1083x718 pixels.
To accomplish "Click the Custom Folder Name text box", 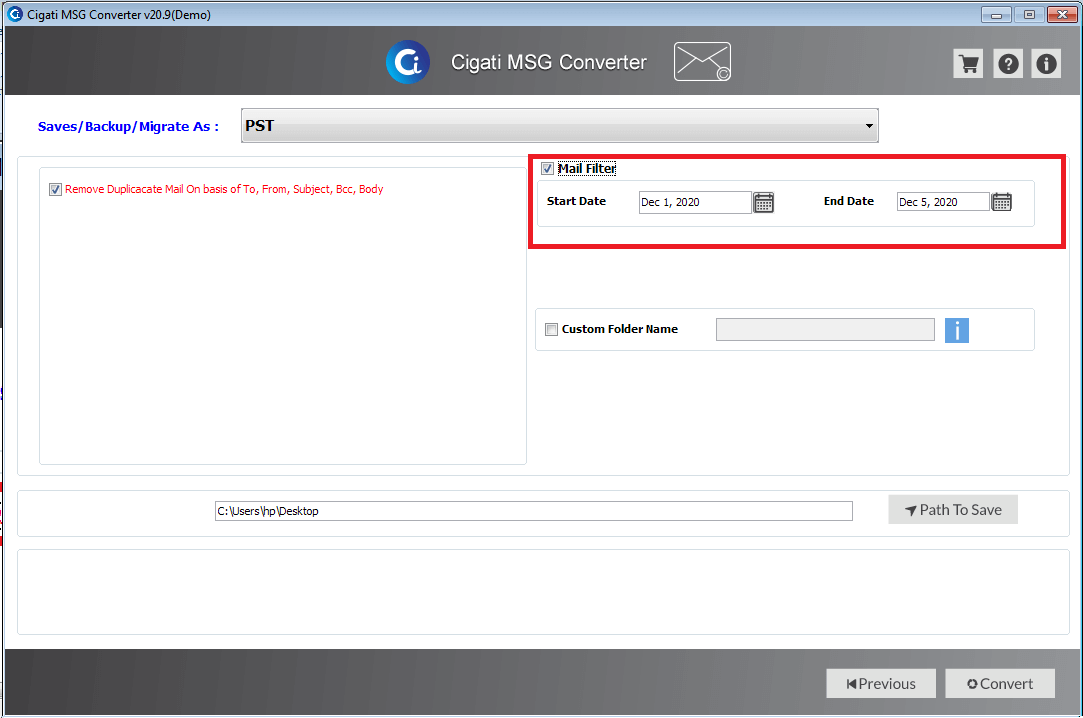I will click(825, 329).
